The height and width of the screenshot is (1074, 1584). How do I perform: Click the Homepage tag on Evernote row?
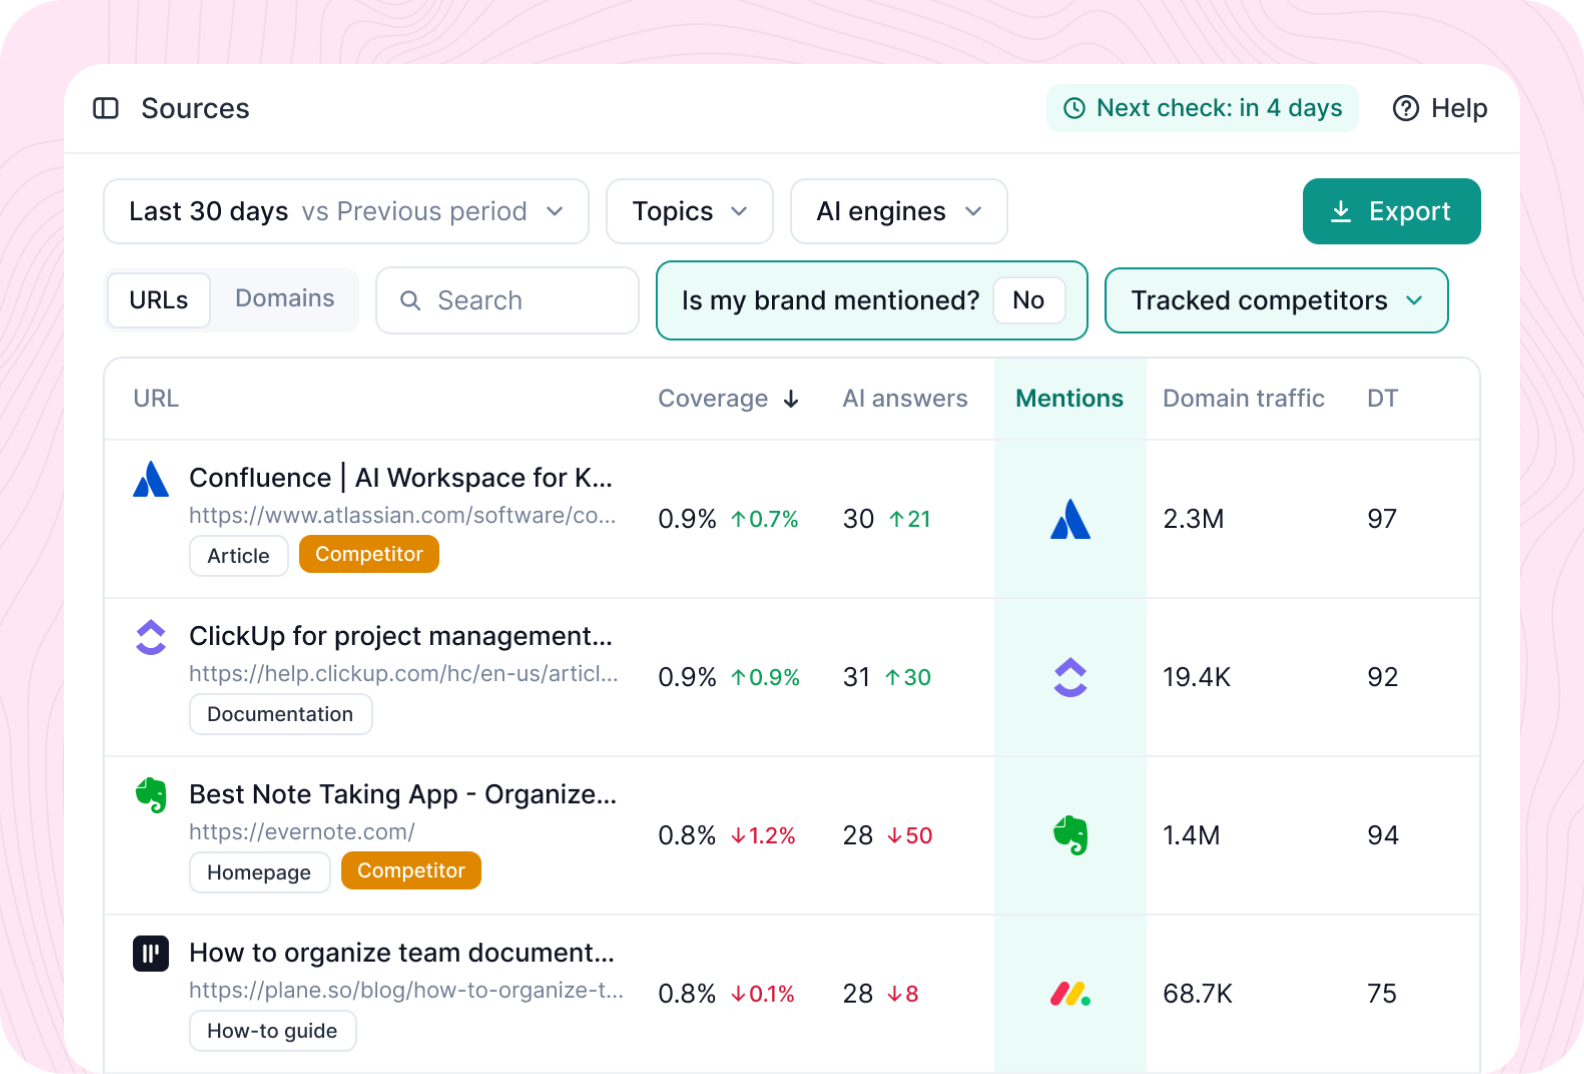point(260,872)
